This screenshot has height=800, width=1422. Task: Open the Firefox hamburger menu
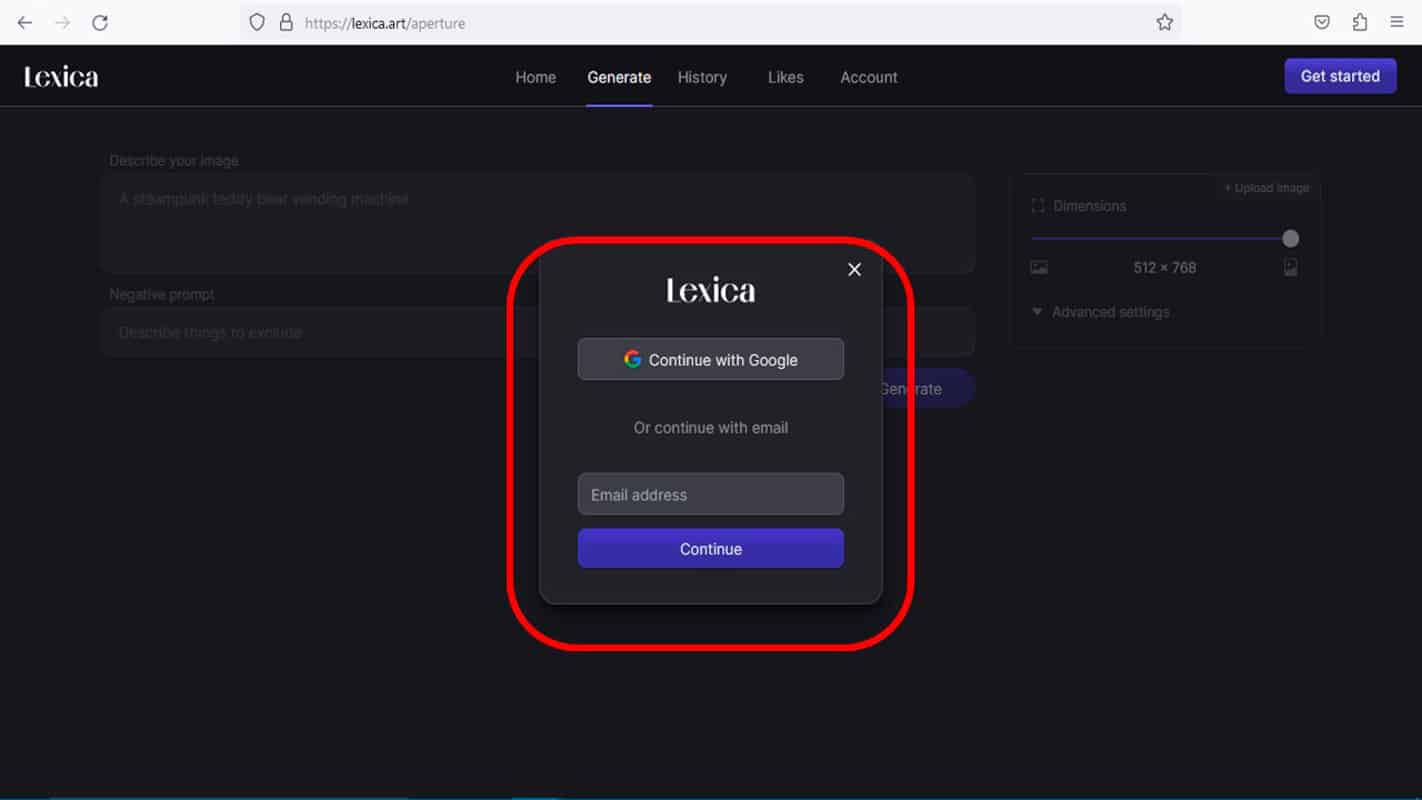[1397, 22]
